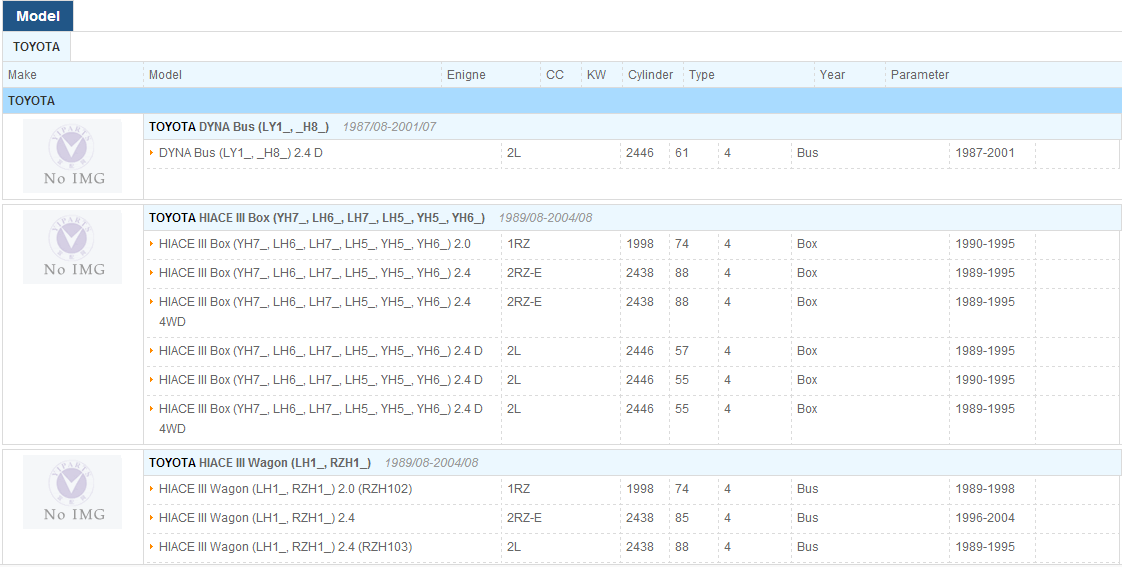Click 1987/08-2001/07 date range text
This screenshot has height=567, width=1122.
click(389, 127)
